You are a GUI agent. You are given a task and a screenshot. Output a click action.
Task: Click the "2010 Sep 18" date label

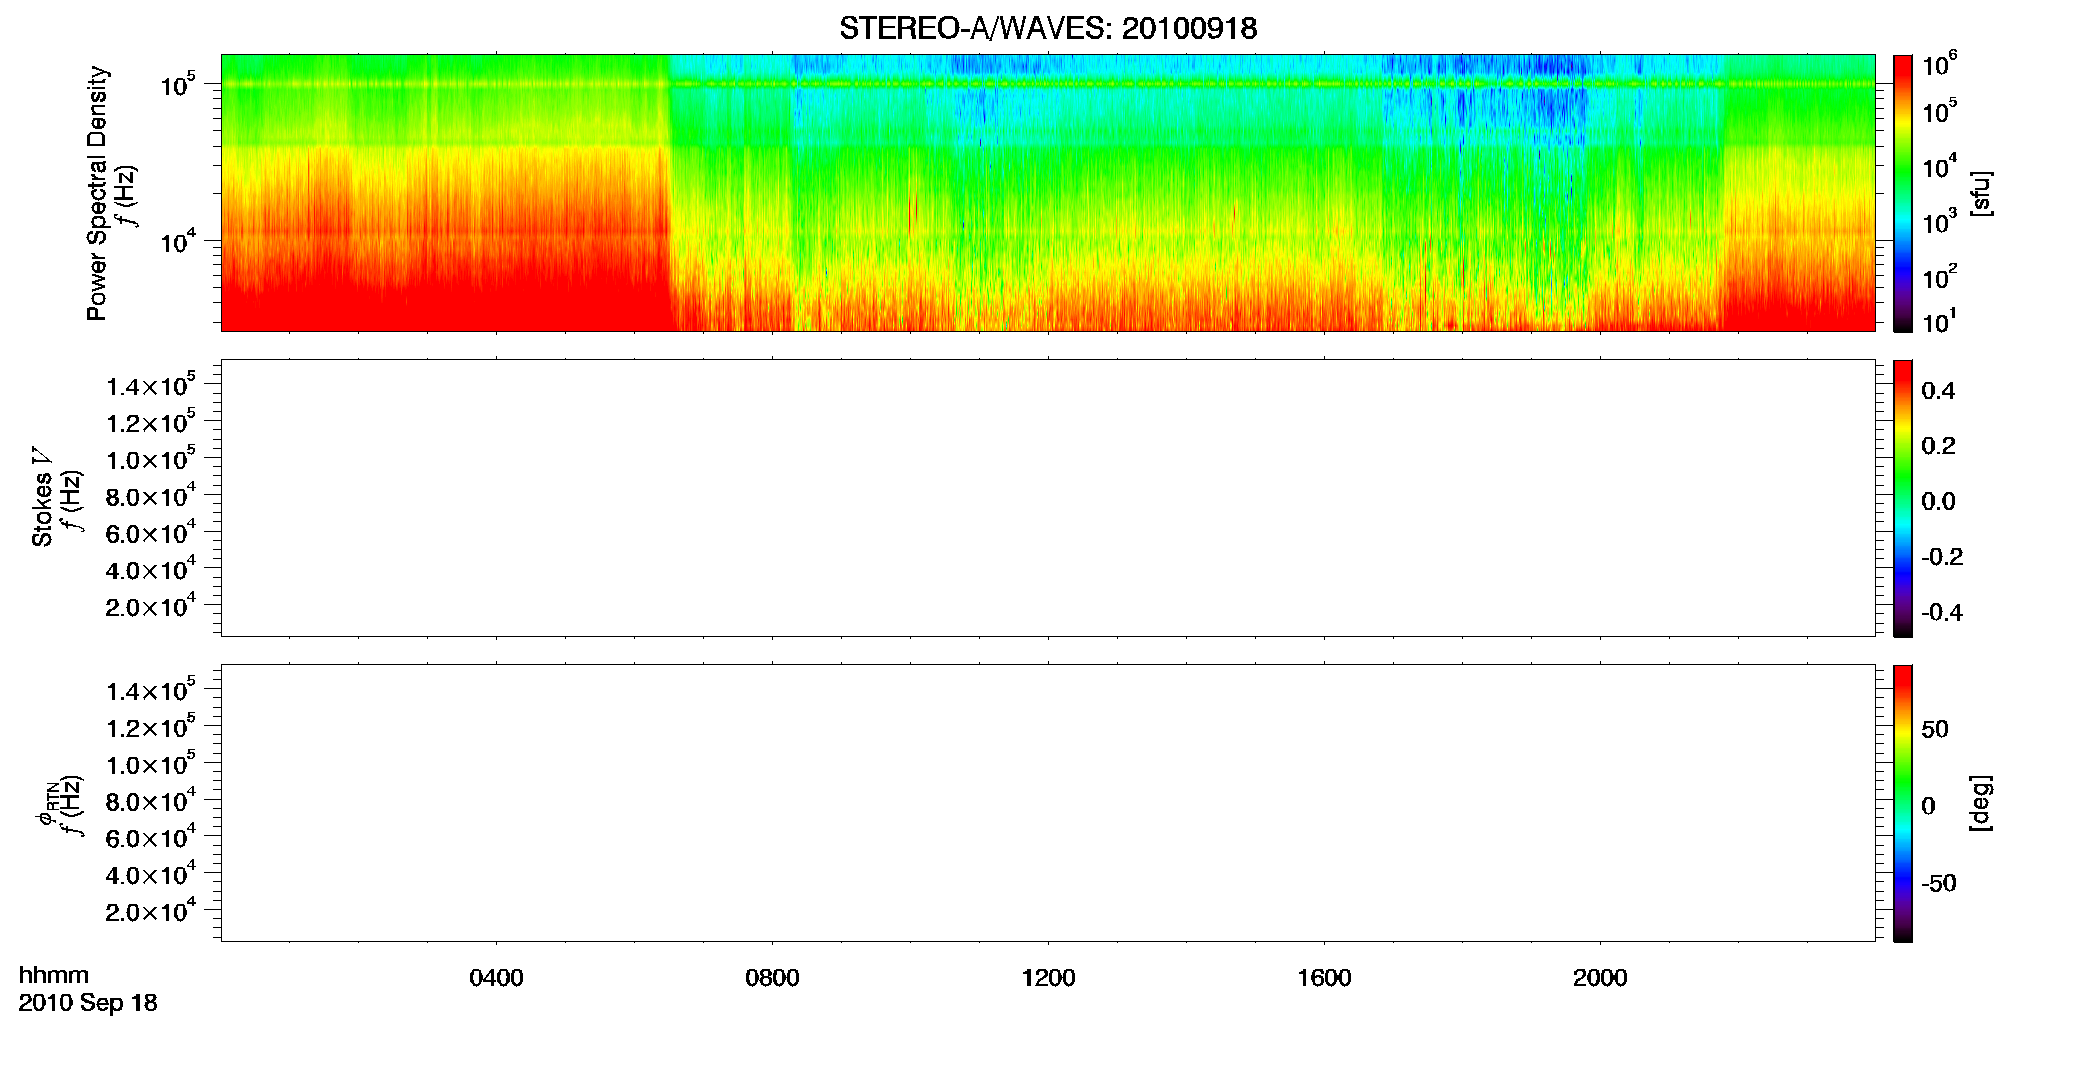click(x=88, y=1003)
